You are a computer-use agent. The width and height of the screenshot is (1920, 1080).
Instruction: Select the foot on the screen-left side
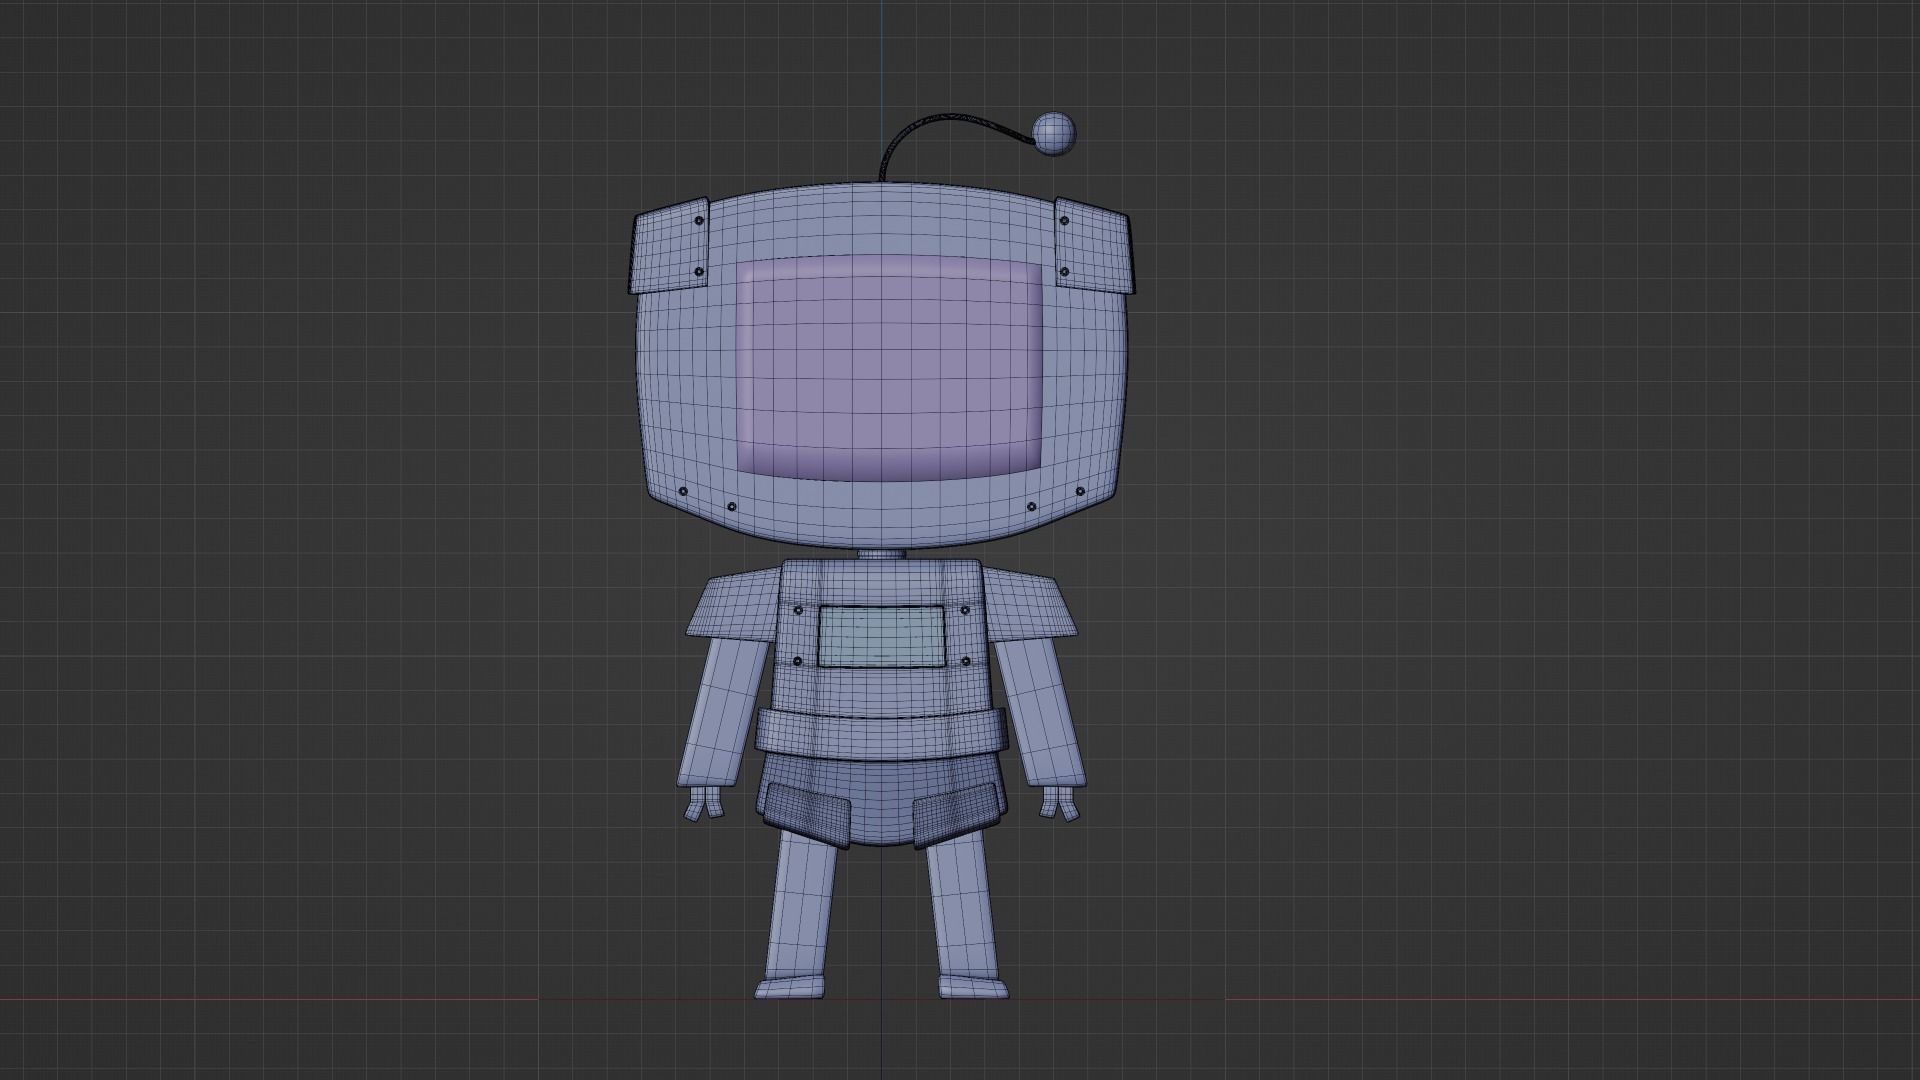click(x=789, y=988)
